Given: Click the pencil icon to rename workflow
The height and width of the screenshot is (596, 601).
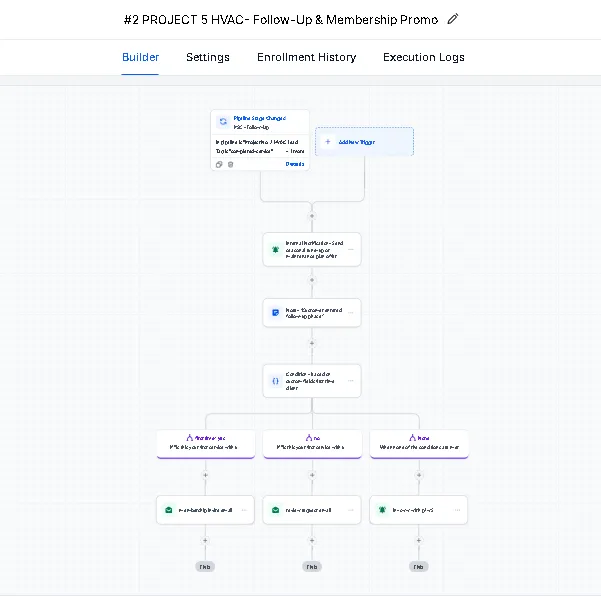Looking at the screenshot, I should (x=453, y=19).
